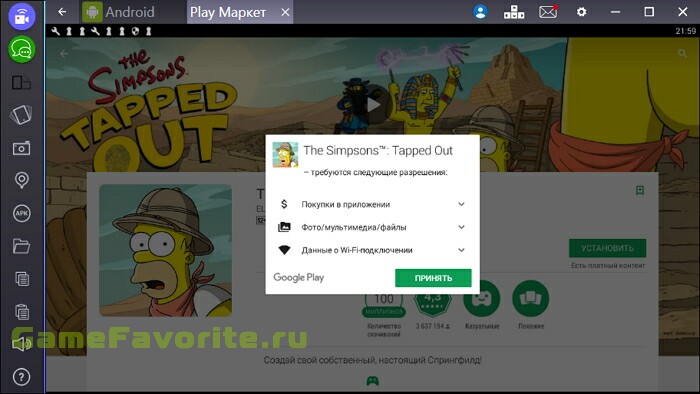
Task: Expand Photos/media/files permission chevron
Action: [x=462, y=227]
